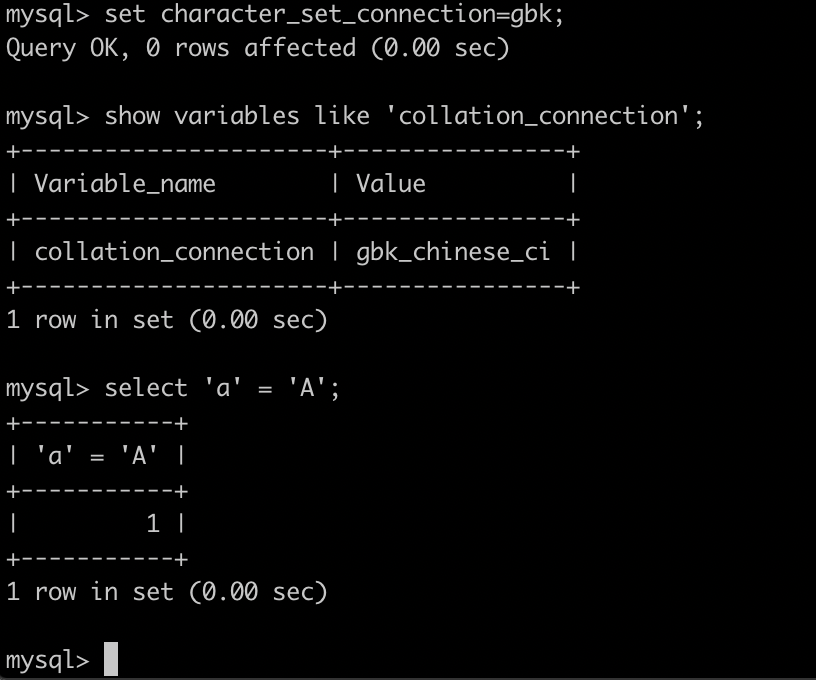Click the first '1 row in set' message

[167, 319]
